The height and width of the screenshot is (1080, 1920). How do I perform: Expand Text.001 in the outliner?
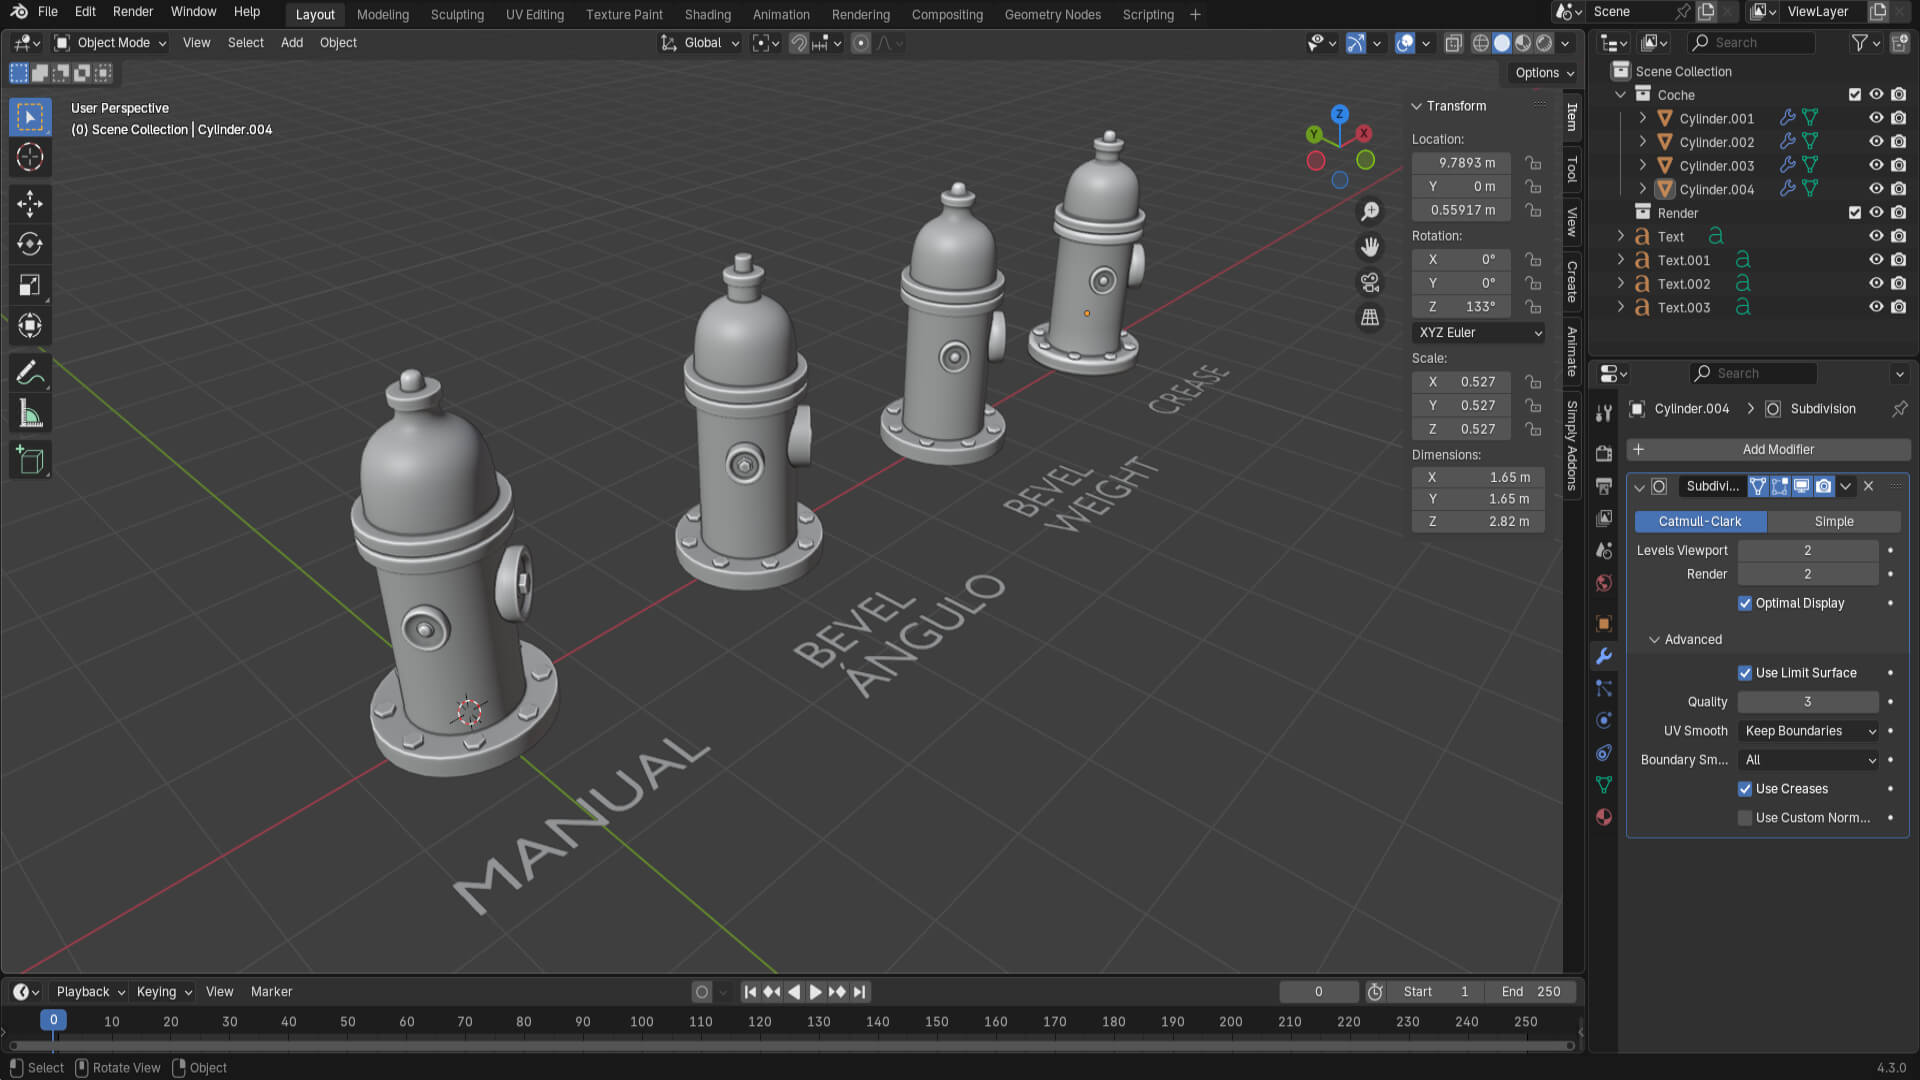(x=1621, y=260)
